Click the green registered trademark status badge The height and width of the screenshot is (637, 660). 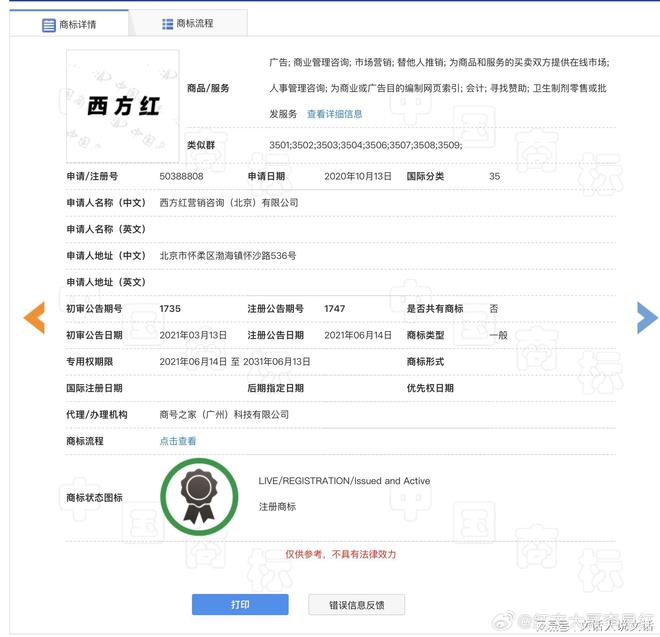(199, 497)
